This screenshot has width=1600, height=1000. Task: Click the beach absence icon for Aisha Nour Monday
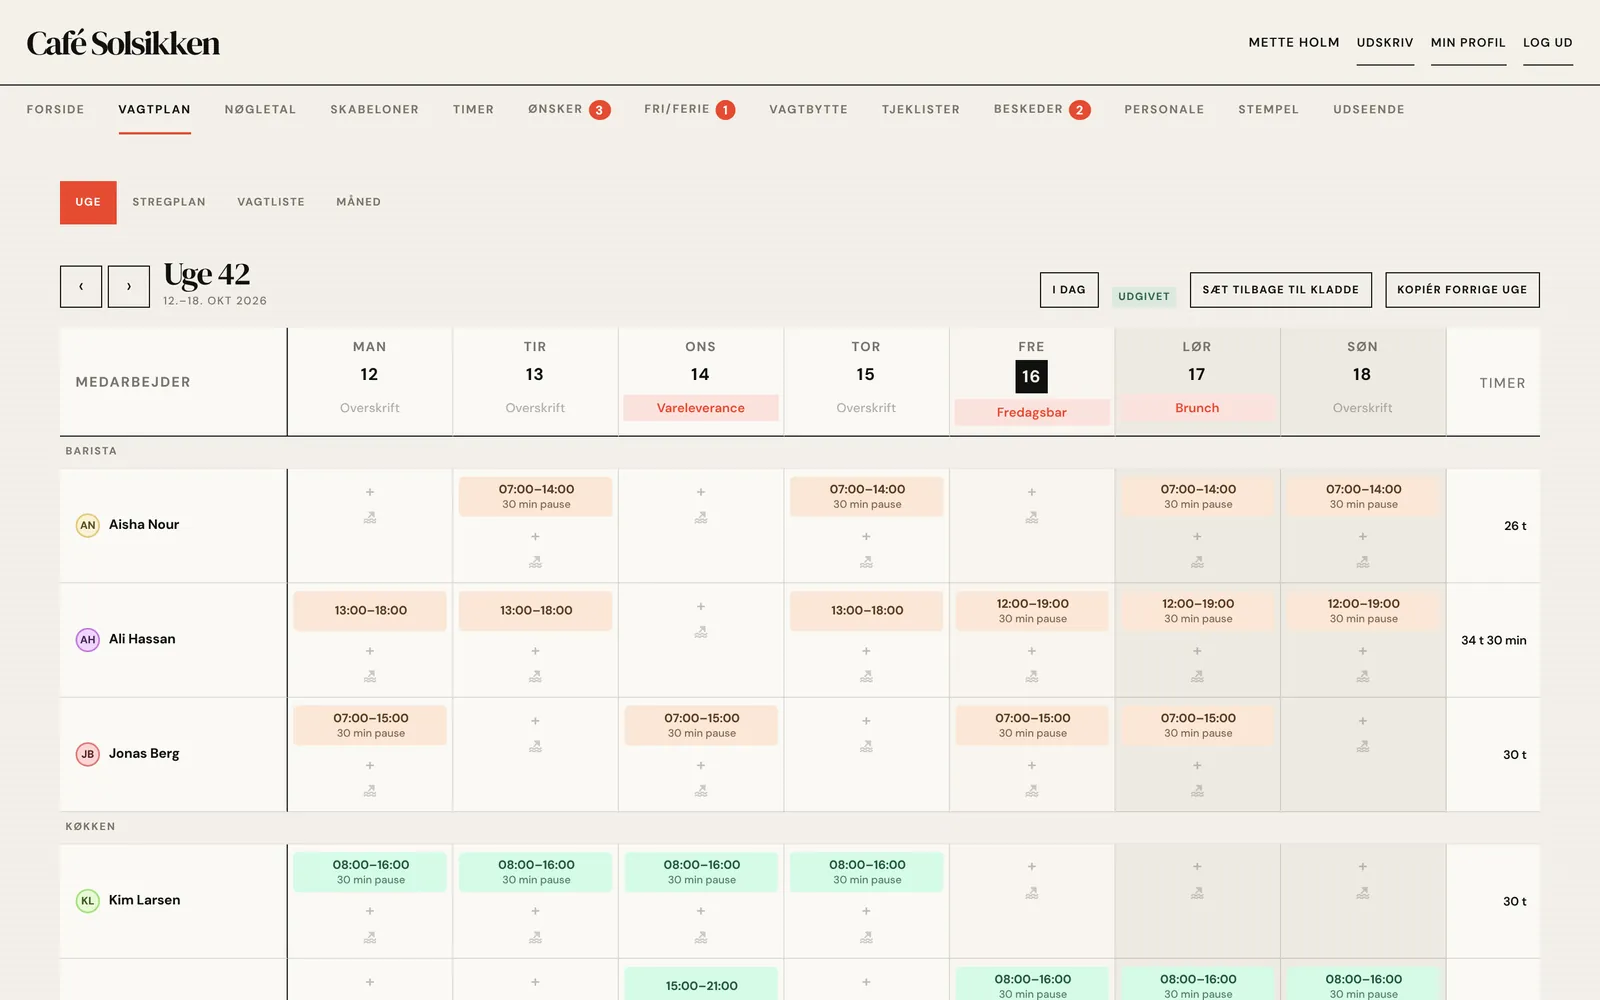click(x=370, y=518)
